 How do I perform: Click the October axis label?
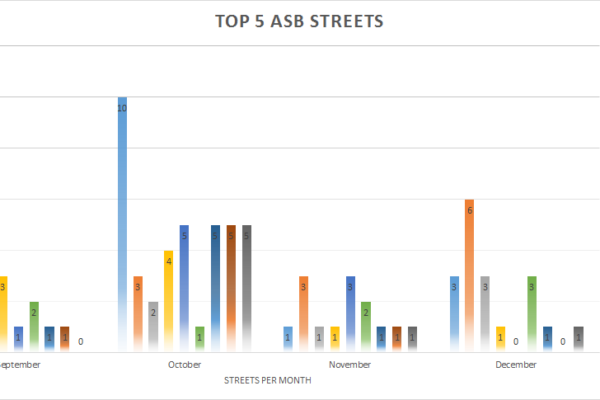point(185,365)
